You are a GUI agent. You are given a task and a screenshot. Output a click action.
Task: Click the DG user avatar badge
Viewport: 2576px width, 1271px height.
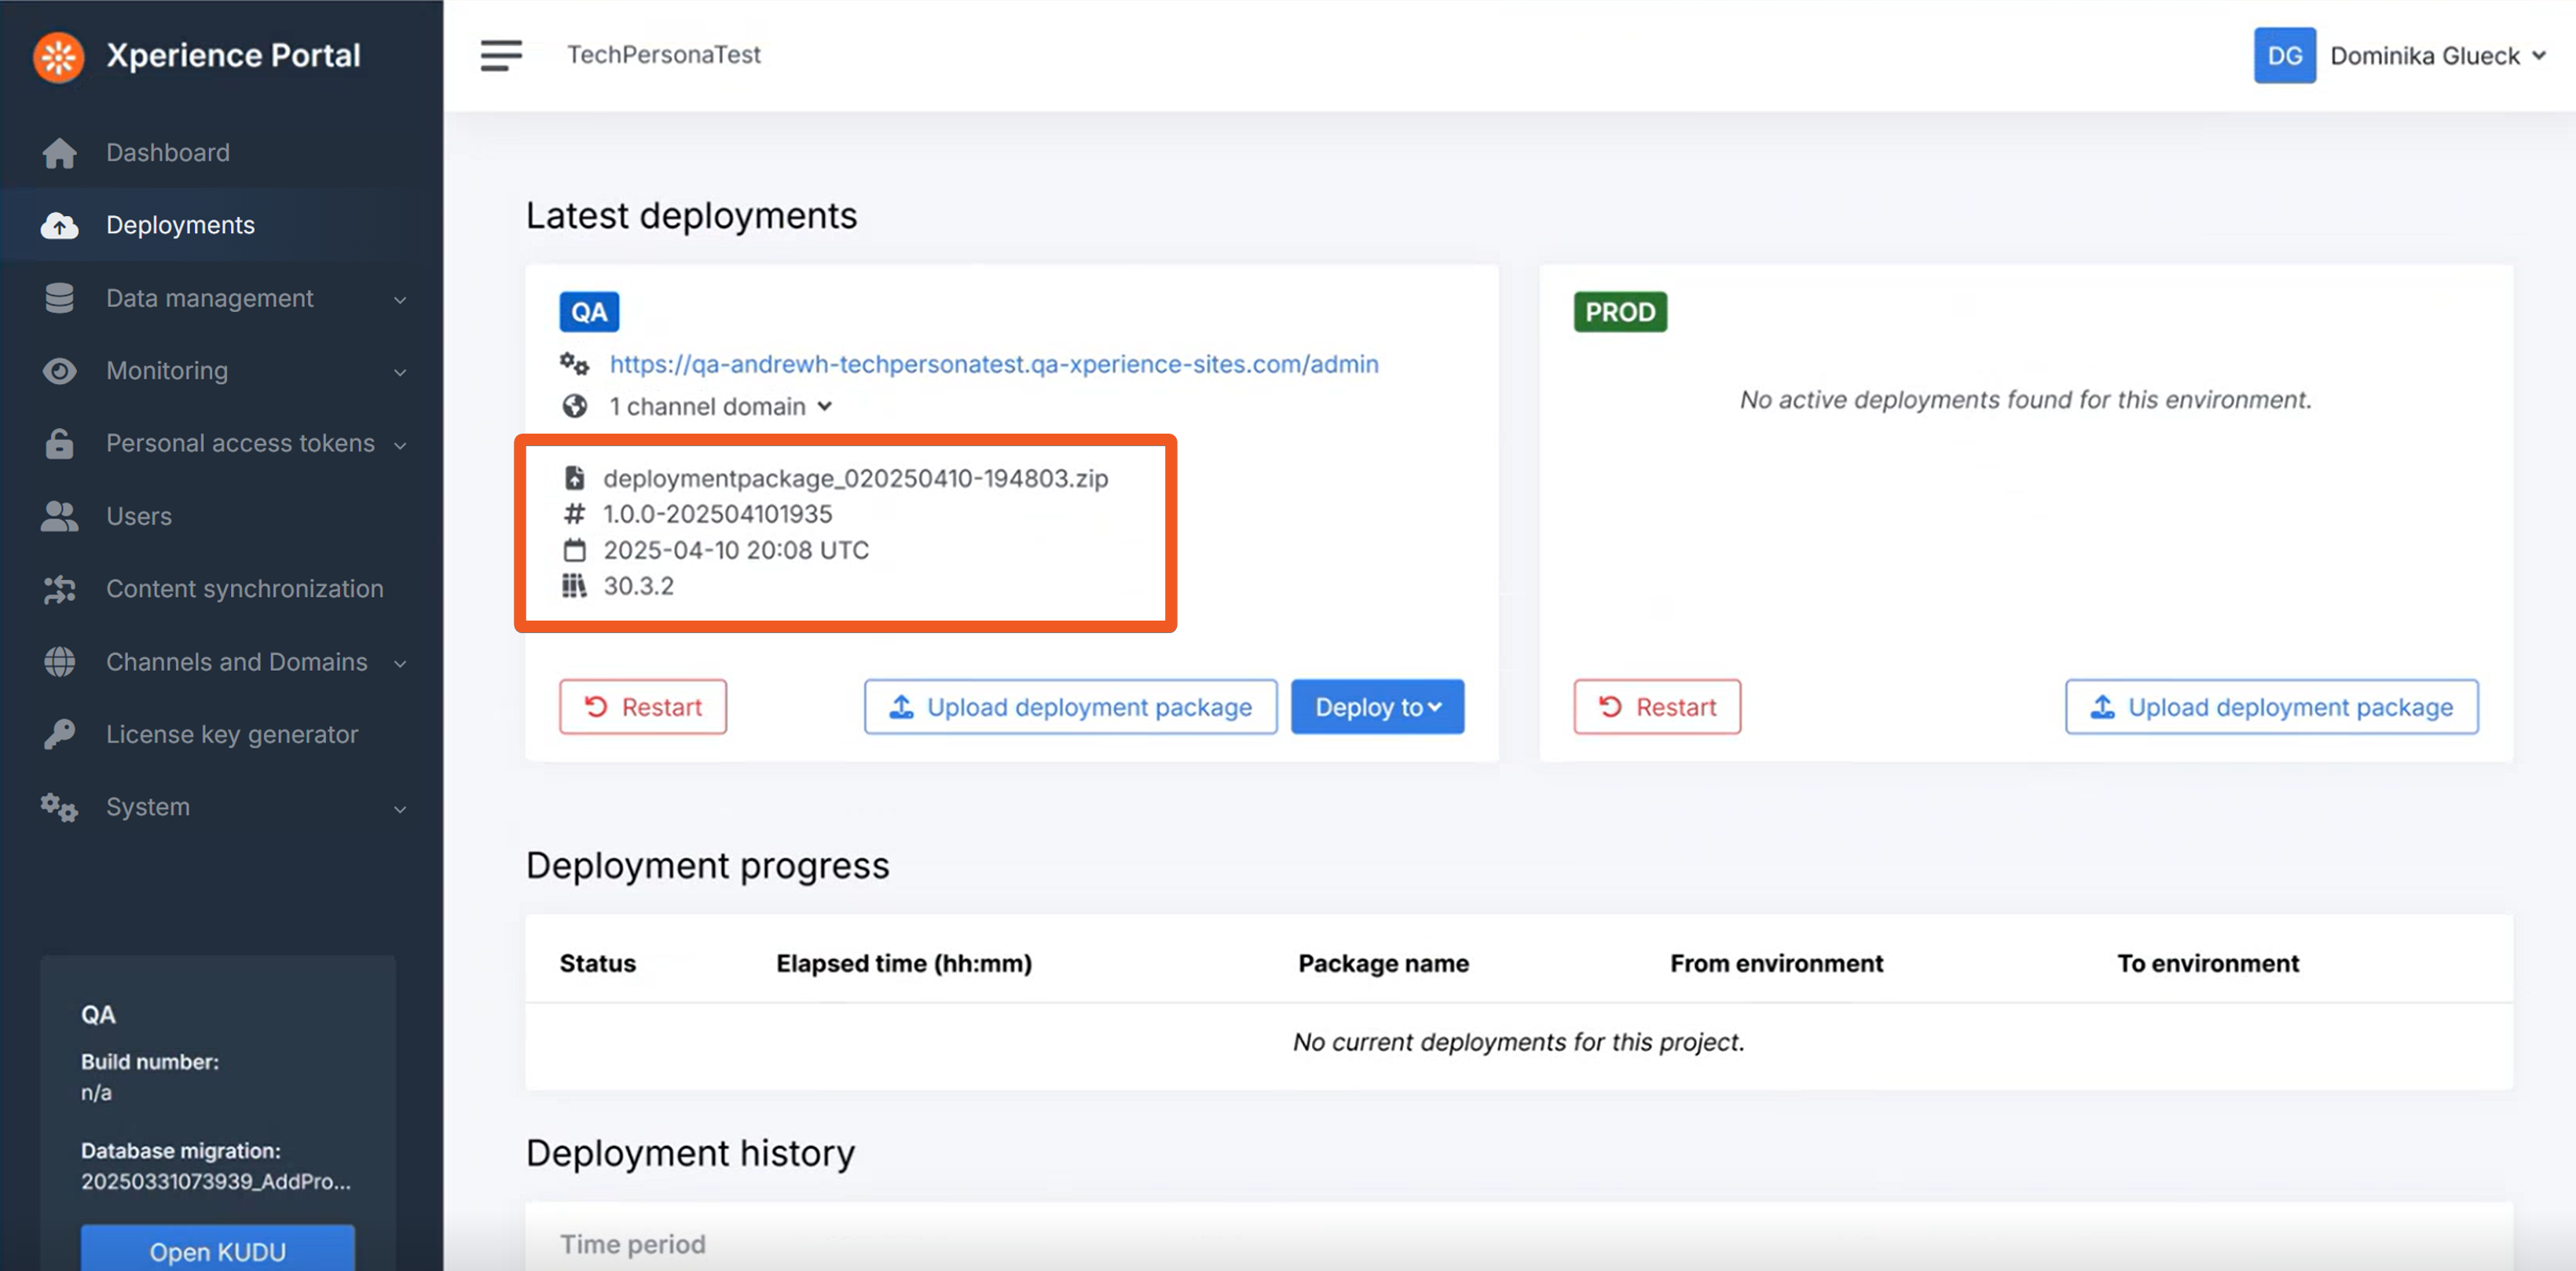coord(2284,56)
